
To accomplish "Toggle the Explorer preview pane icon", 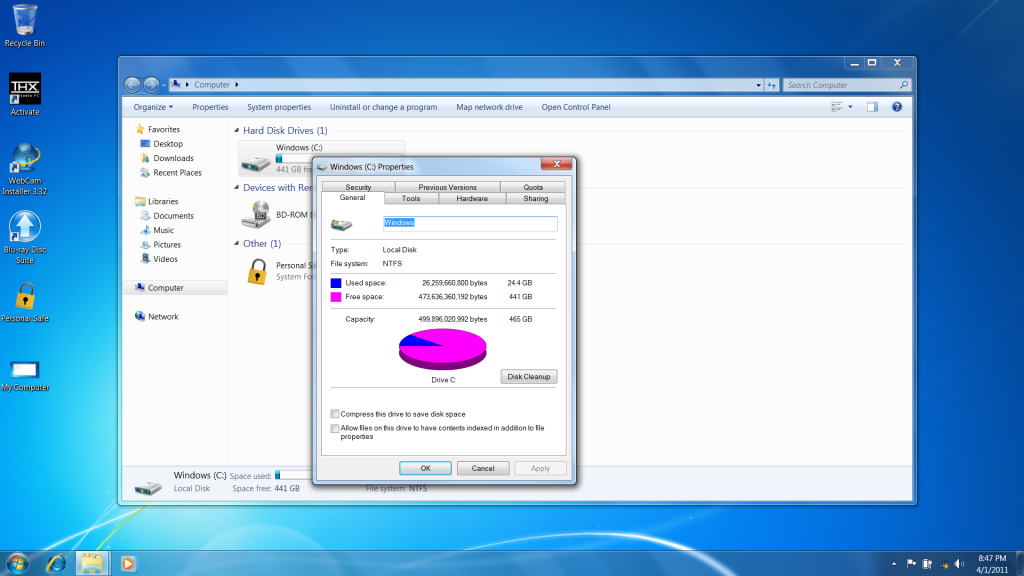I will point(872,107).
